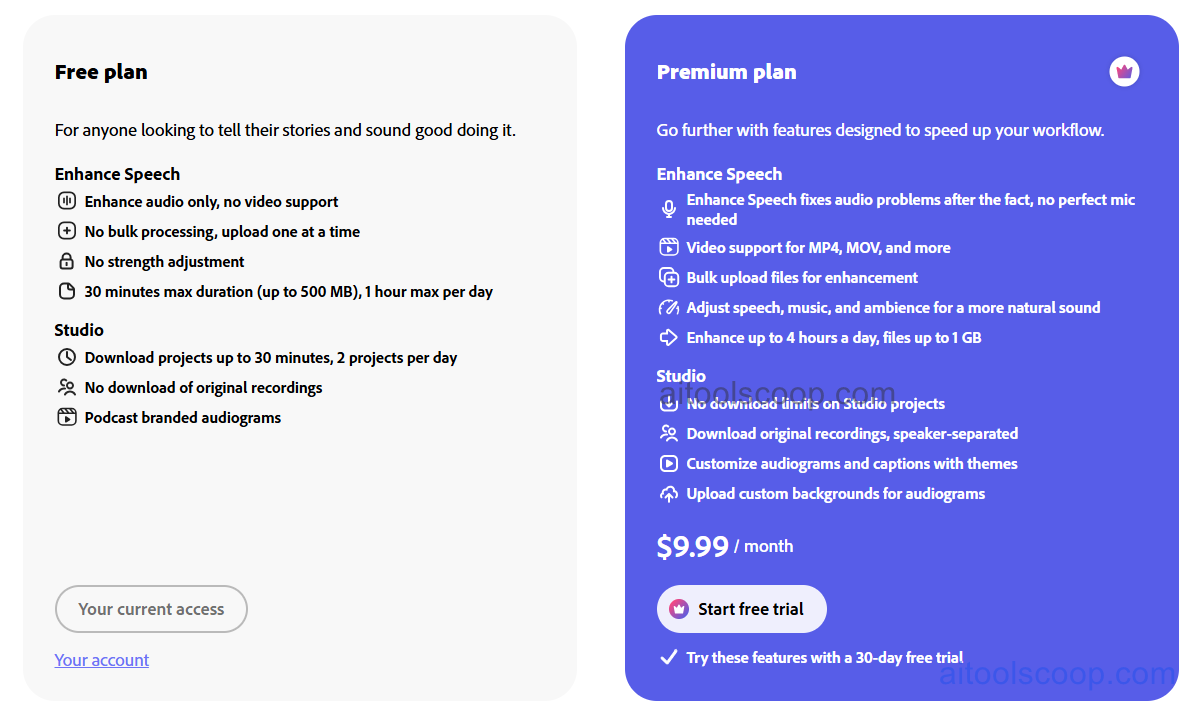The height and width of the screenshot is (711, 1195).
Task: Select the plus icon next to no bulk processing
Action: 66,231
